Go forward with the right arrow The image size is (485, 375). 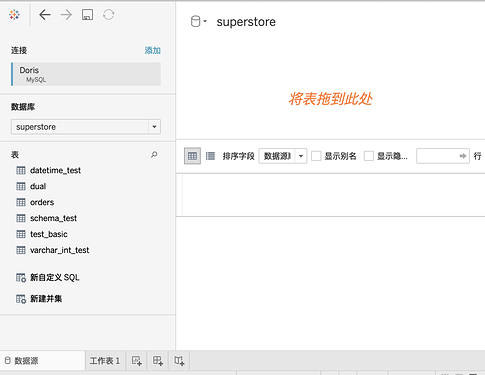[66, 15]
